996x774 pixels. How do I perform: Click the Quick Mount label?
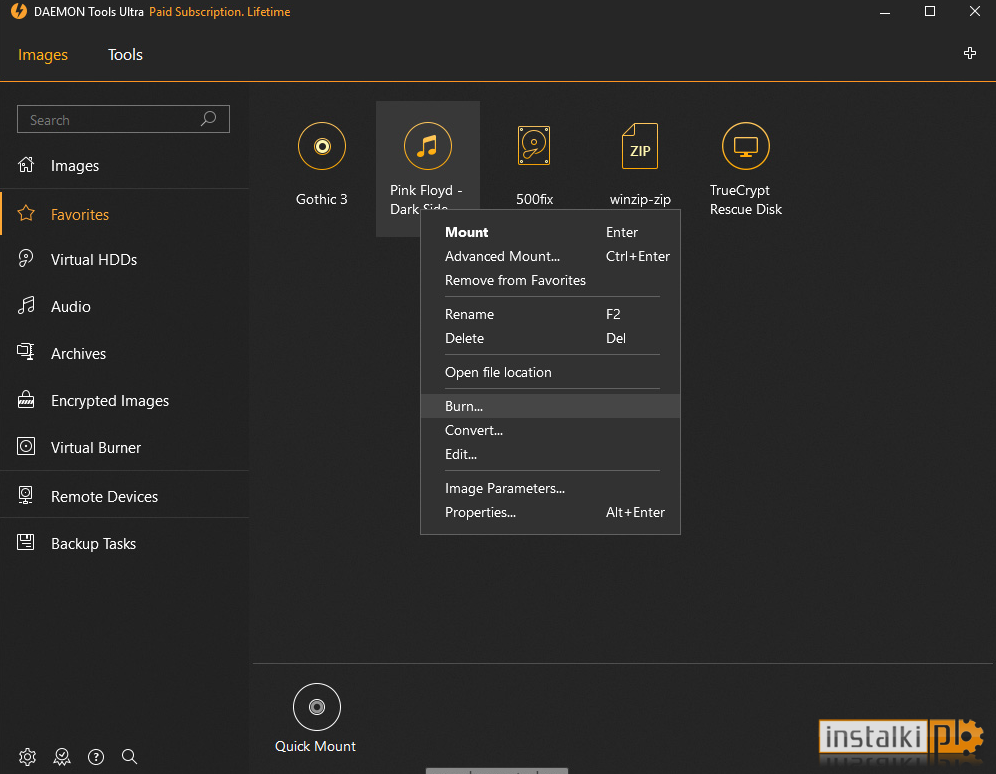point(316,746)
